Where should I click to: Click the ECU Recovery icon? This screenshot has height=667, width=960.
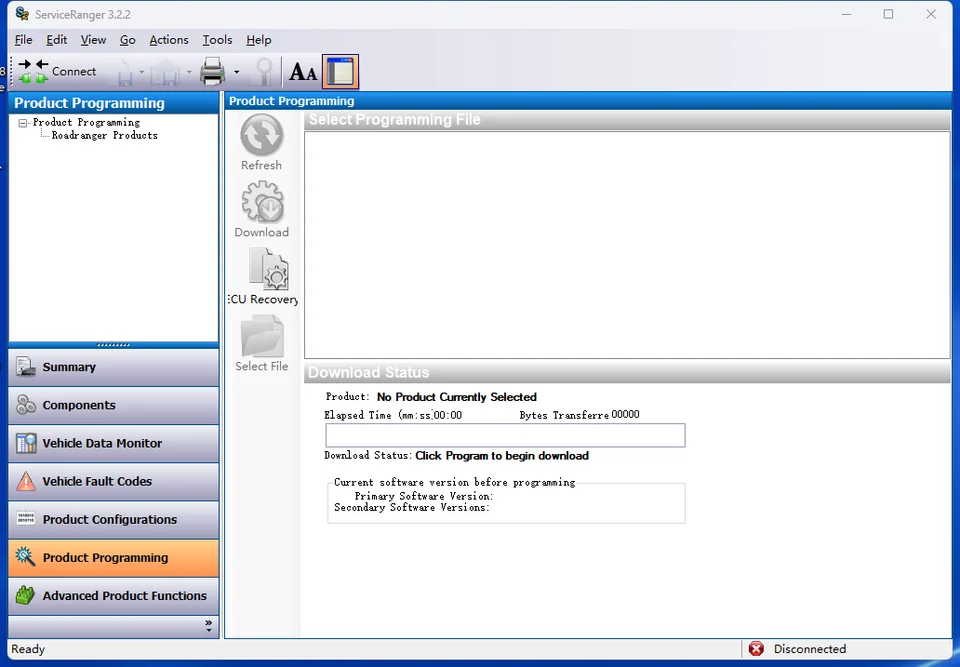coord(268,268)
